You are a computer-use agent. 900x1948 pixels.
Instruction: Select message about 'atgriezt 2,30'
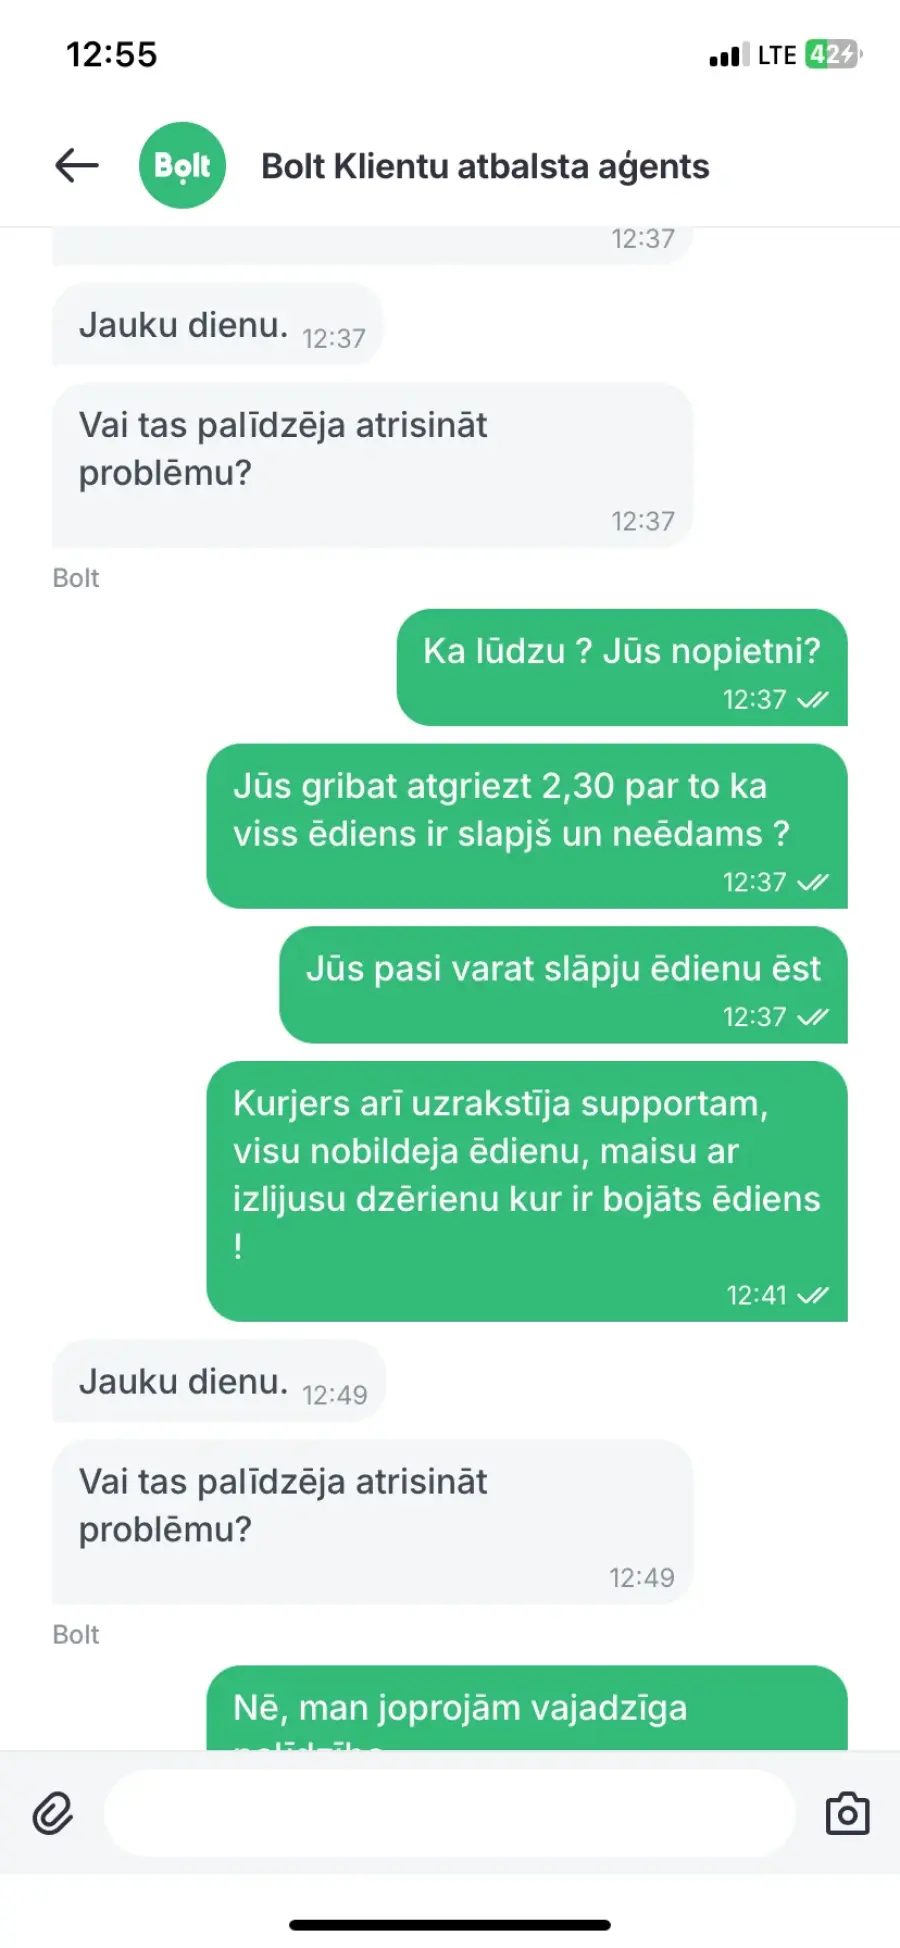tap(527, 826)
